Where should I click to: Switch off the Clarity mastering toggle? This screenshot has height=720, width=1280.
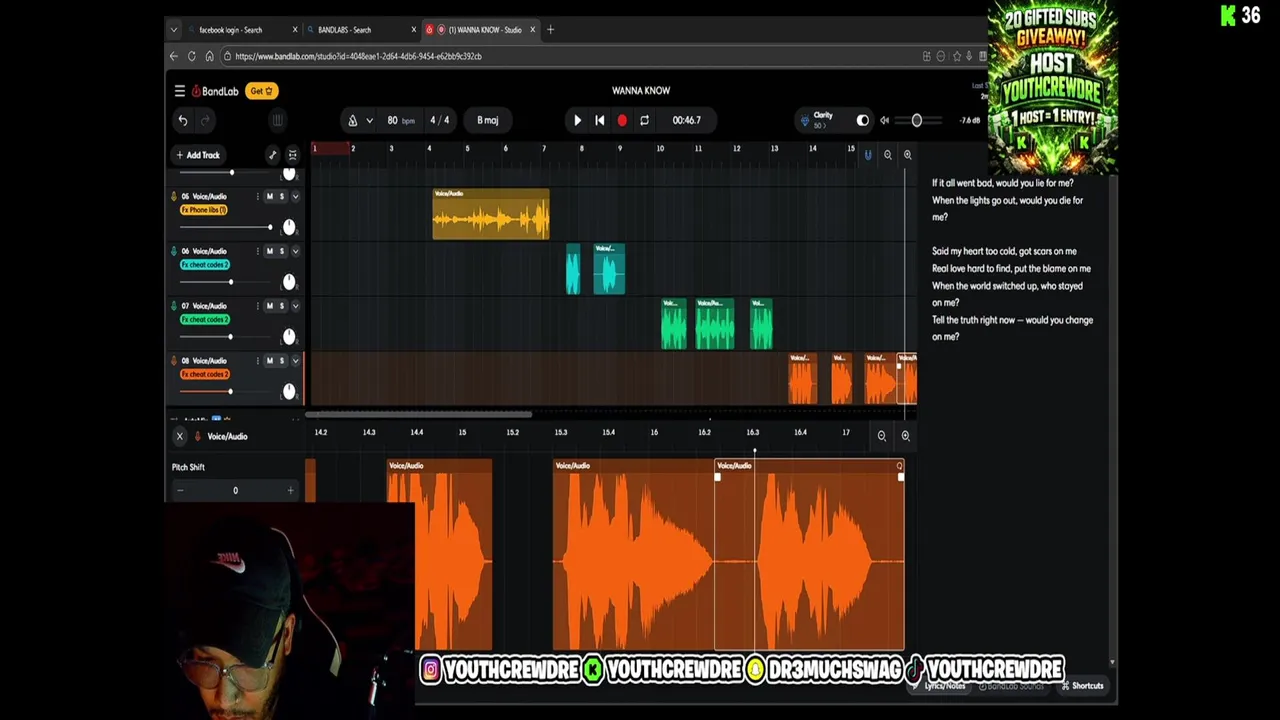863,120
